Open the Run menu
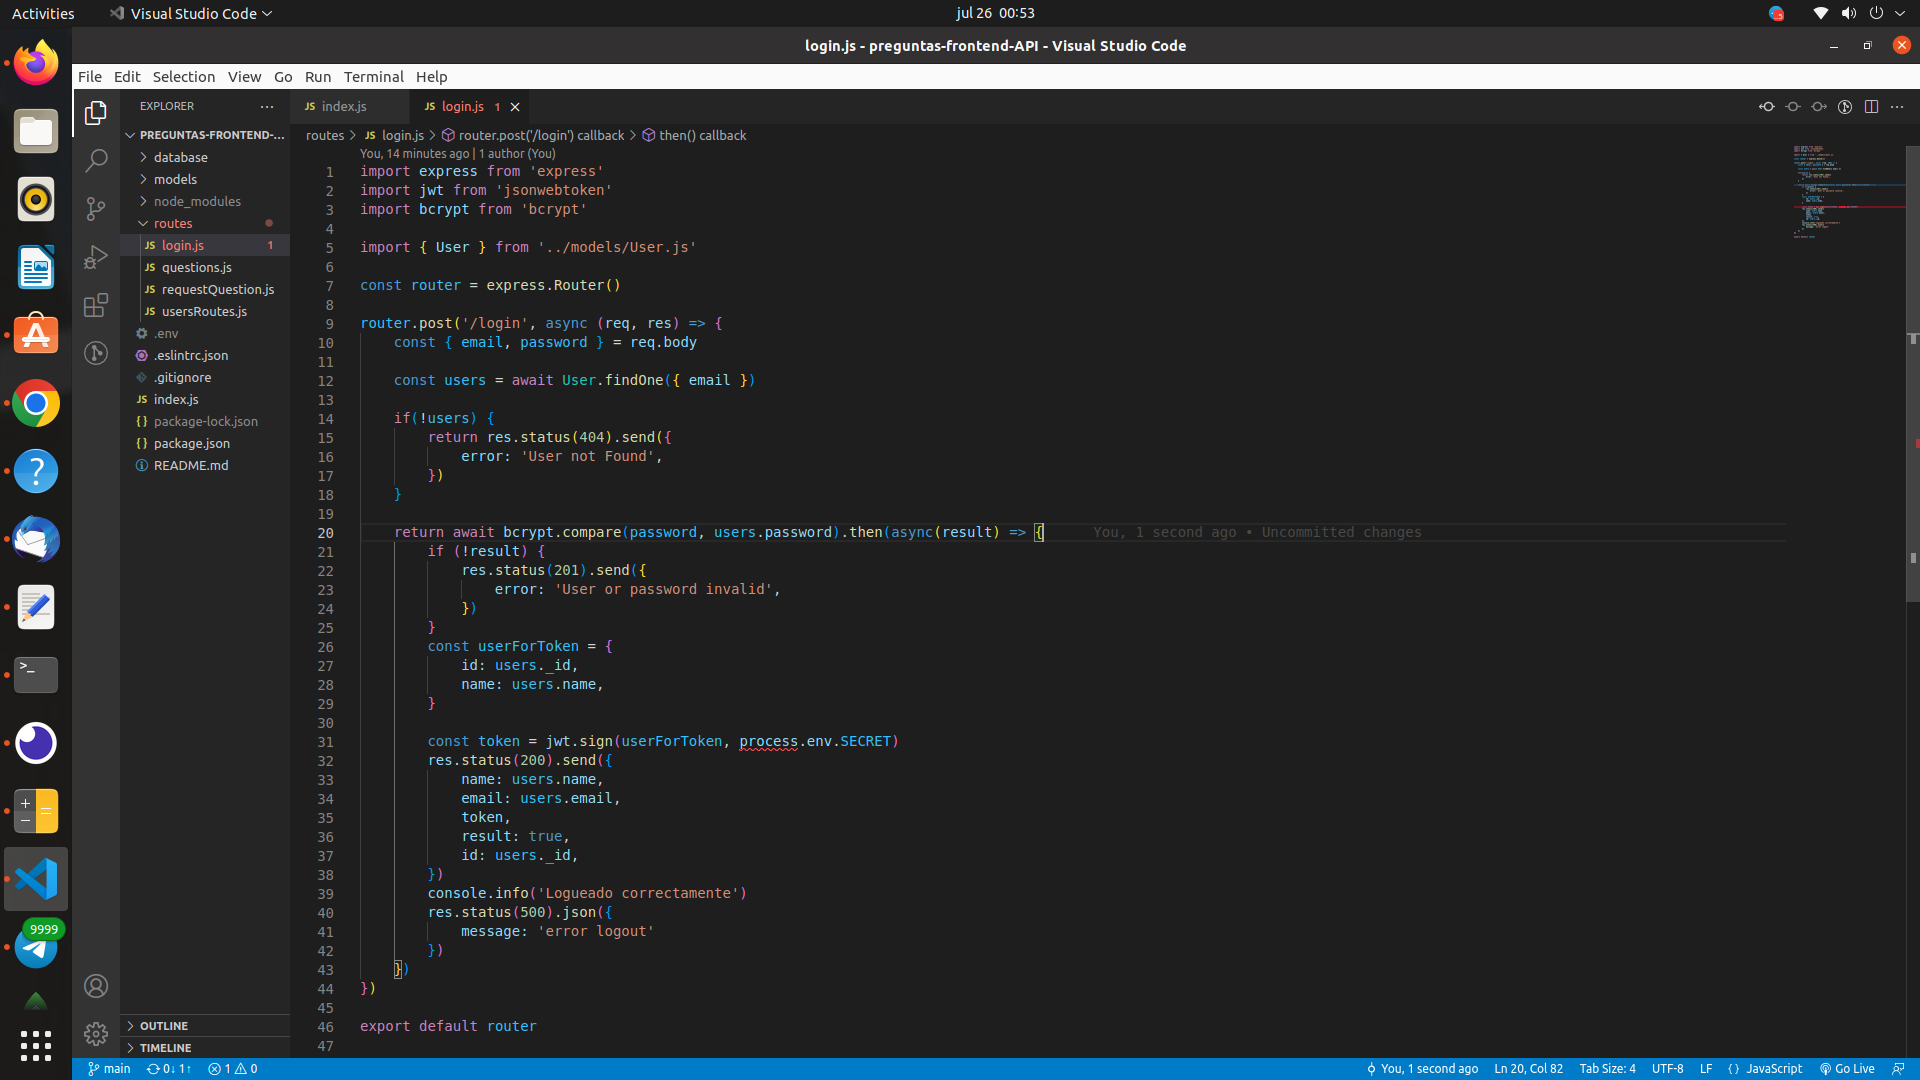 coord(317,77)
